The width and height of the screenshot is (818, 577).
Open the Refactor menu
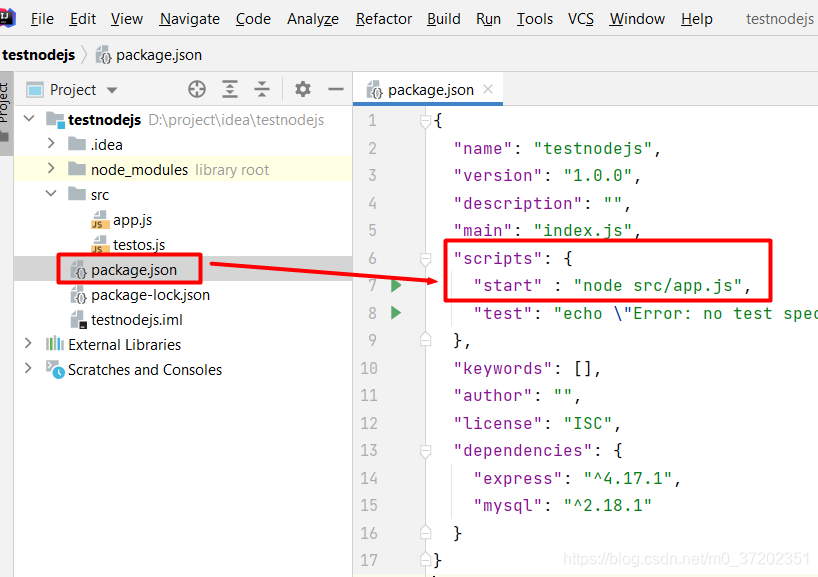coord(383,18)
